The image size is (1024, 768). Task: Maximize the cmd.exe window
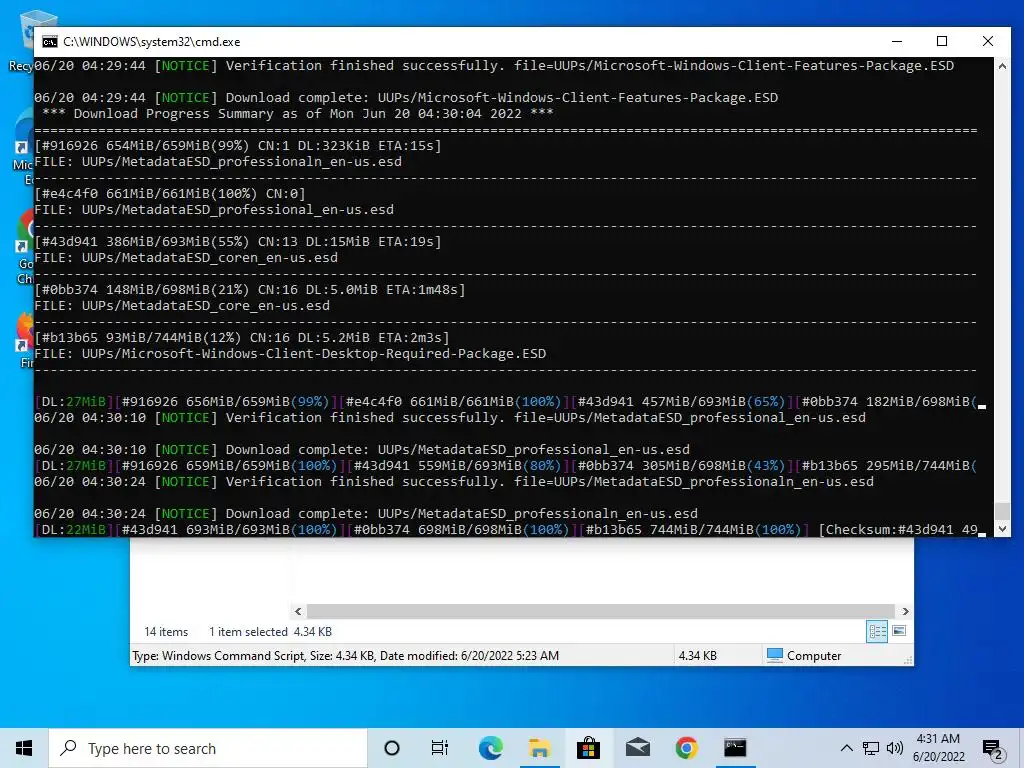[942, 41]
